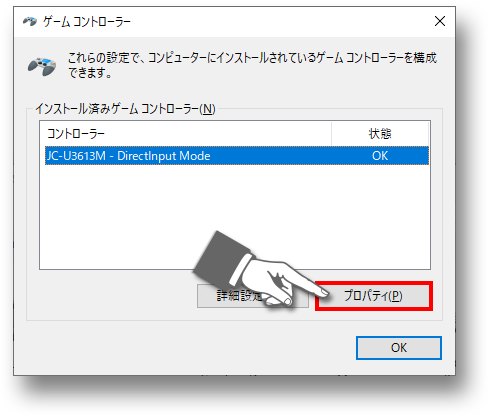This screenshot has width=490, height=417.
Task: Click empty white area of the controller list
Action: (133, 217)
